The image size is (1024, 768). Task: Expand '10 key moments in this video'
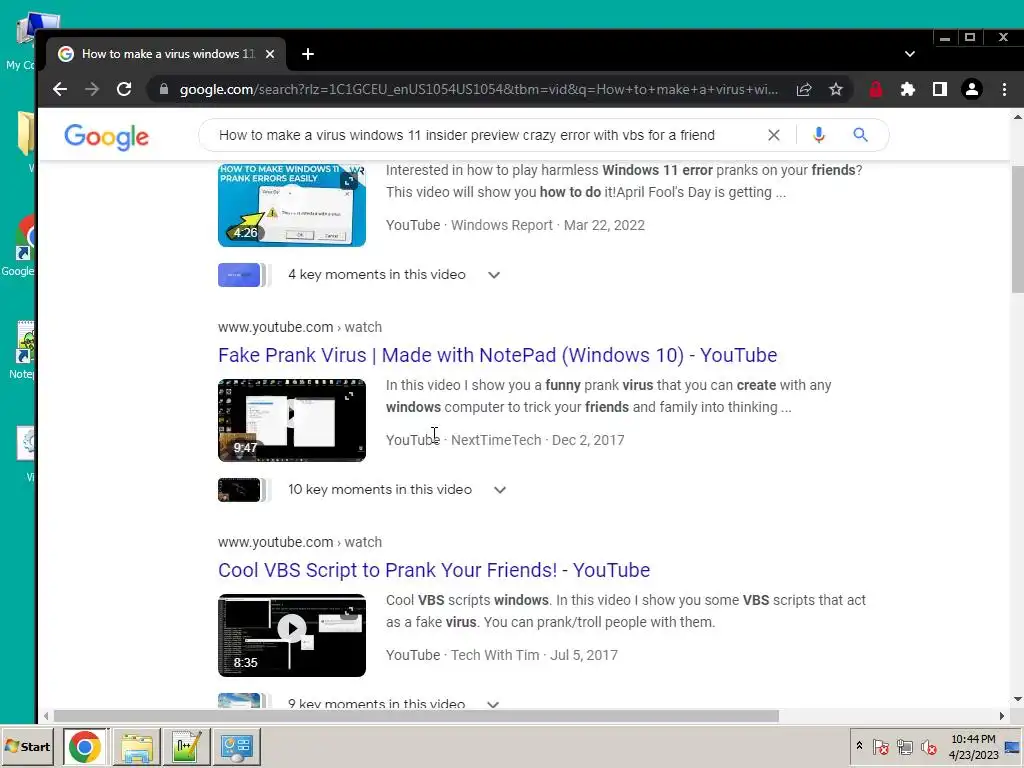[500, 490]
